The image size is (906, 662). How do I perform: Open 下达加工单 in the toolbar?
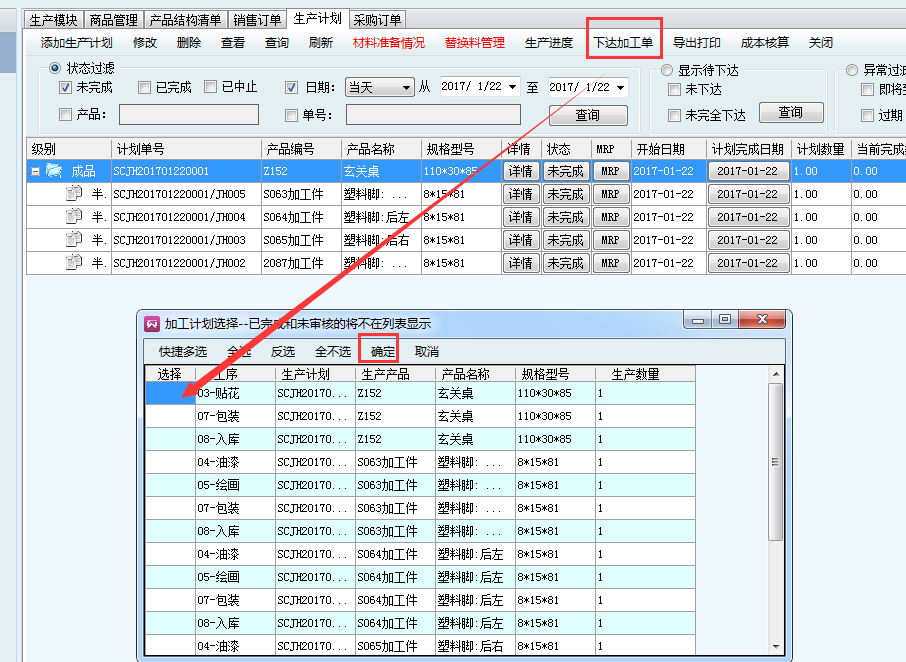click(x=623, y=43)
